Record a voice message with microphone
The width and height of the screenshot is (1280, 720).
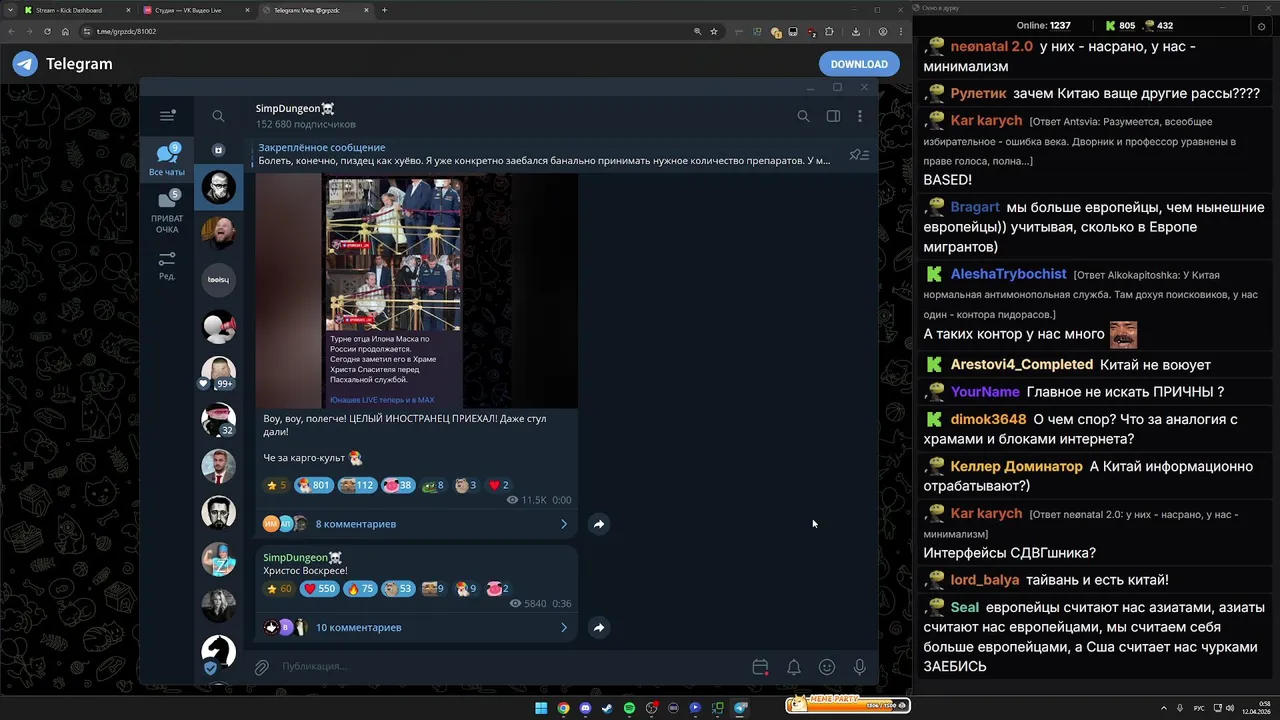[859, 667]
